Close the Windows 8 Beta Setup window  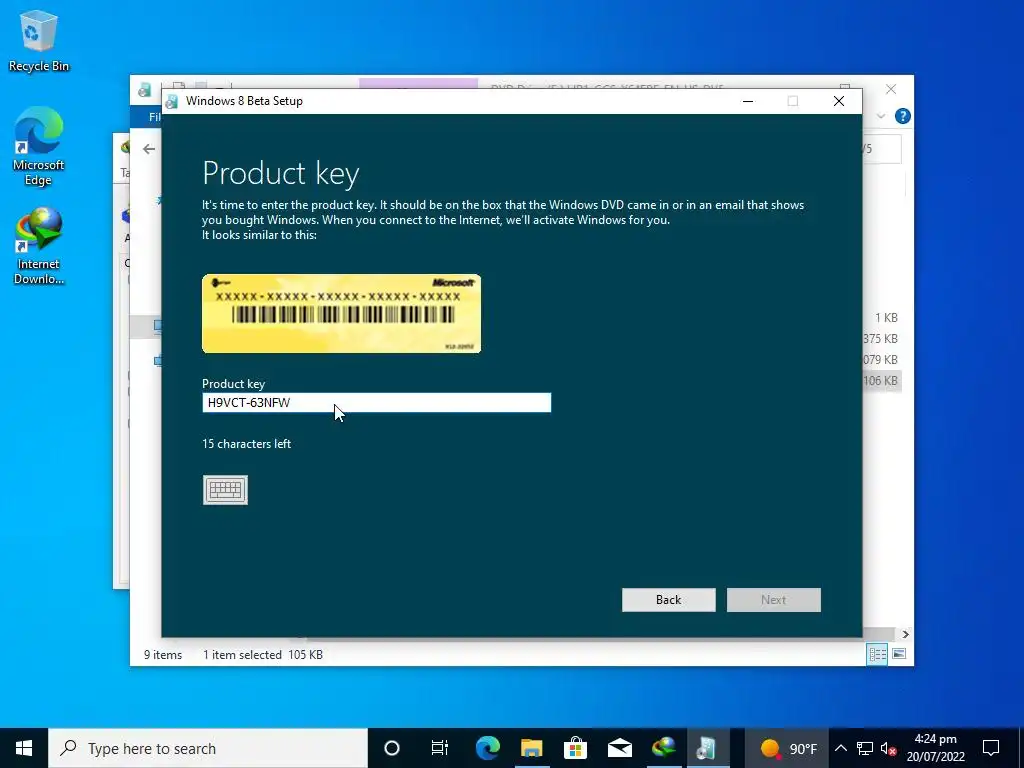(x=839, y=101)
